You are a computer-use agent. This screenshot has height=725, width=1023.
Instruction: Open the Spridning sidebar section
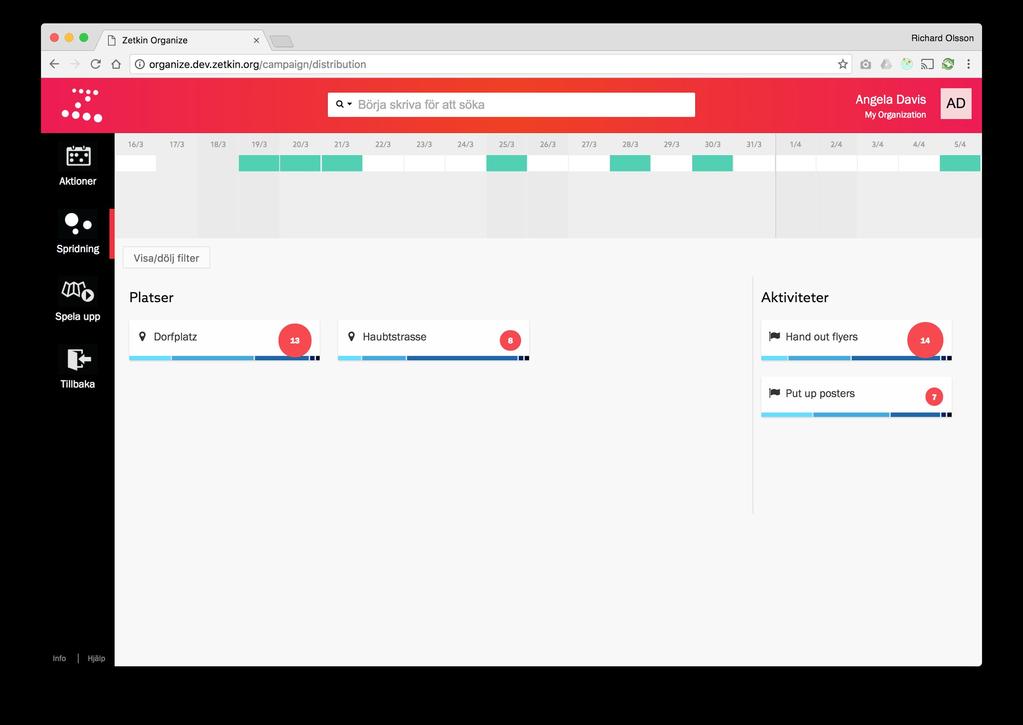click(x=78, y=233)
